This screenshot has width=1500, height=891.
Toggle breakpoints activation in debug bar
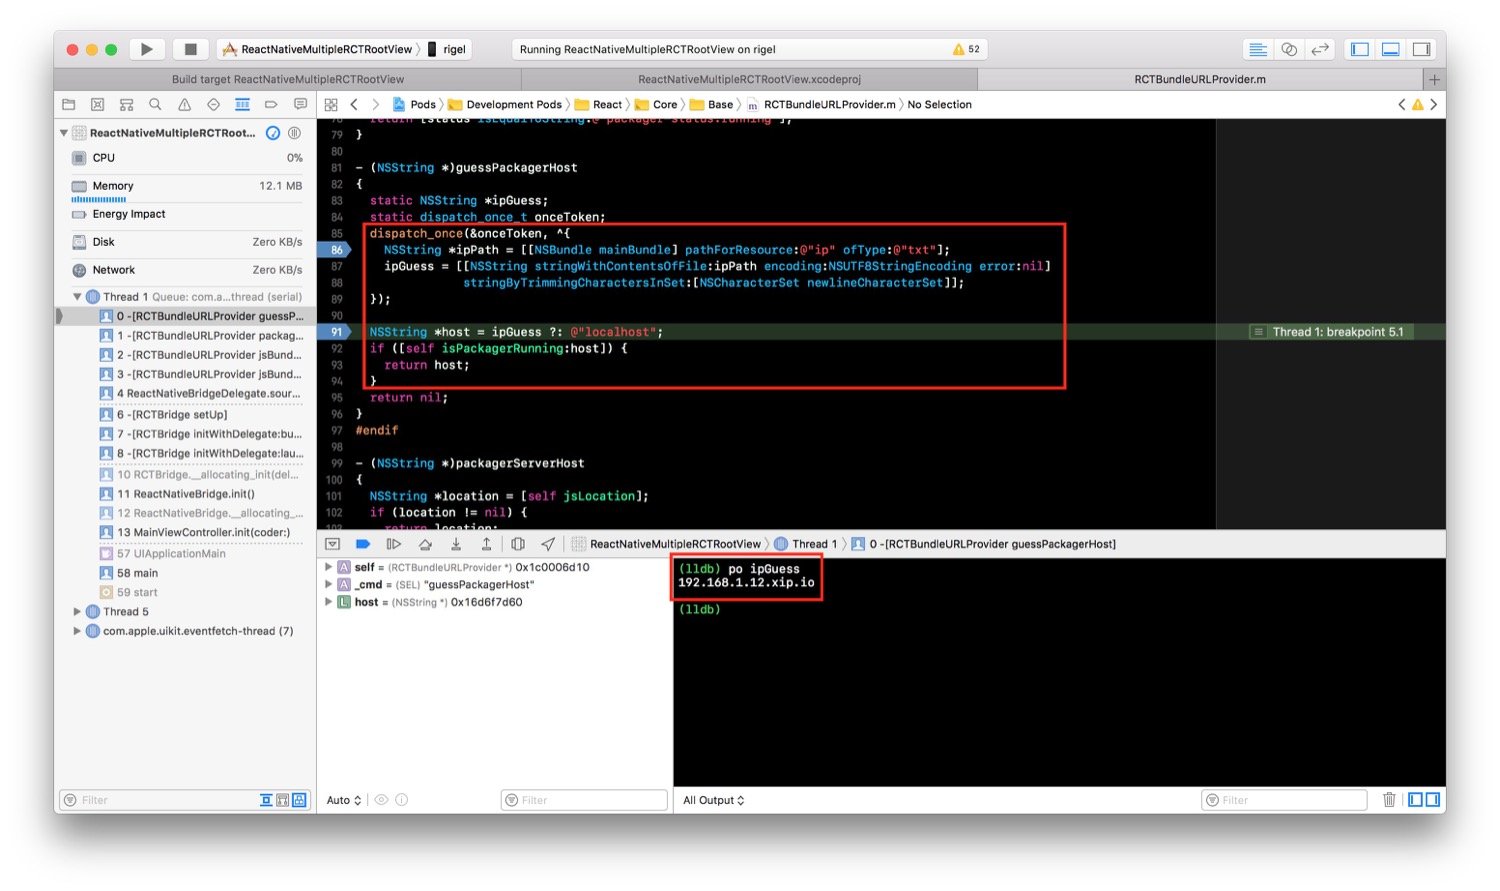pos(363,544)
